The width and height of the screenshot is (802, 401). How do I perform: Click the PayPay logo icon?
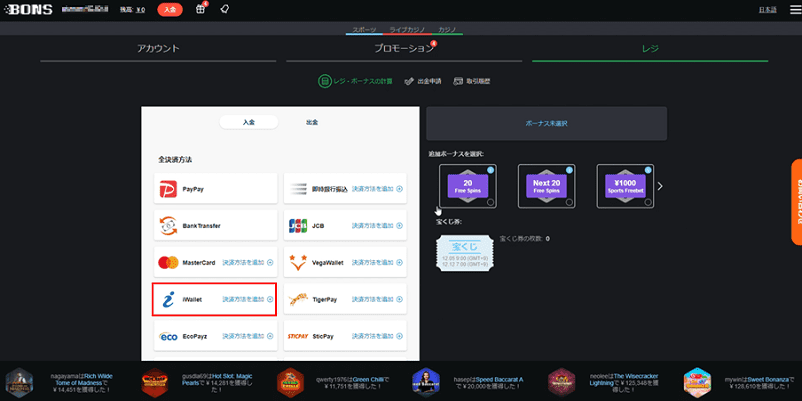point(168,189)
